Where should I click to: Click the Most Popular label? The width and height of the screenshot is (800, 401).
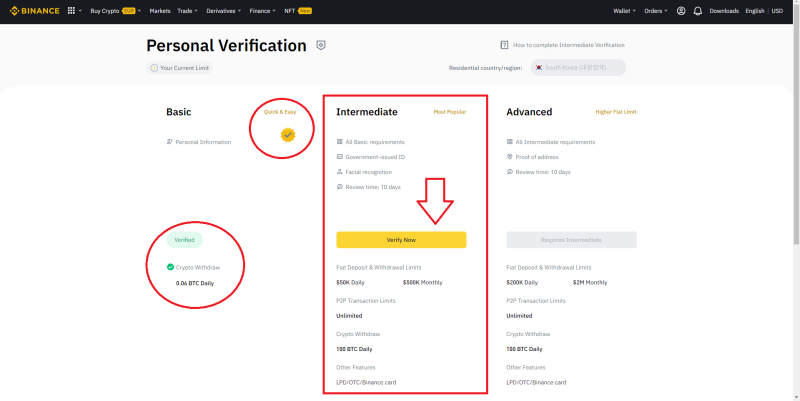[449, 112]
